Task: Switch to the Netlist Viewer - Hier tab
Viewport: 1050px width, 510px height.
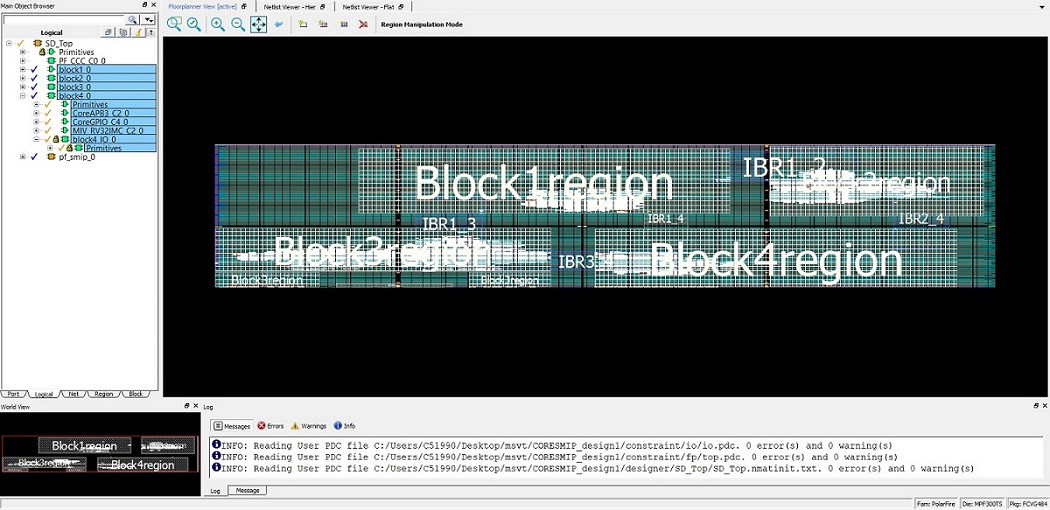Action: [289, 7]
